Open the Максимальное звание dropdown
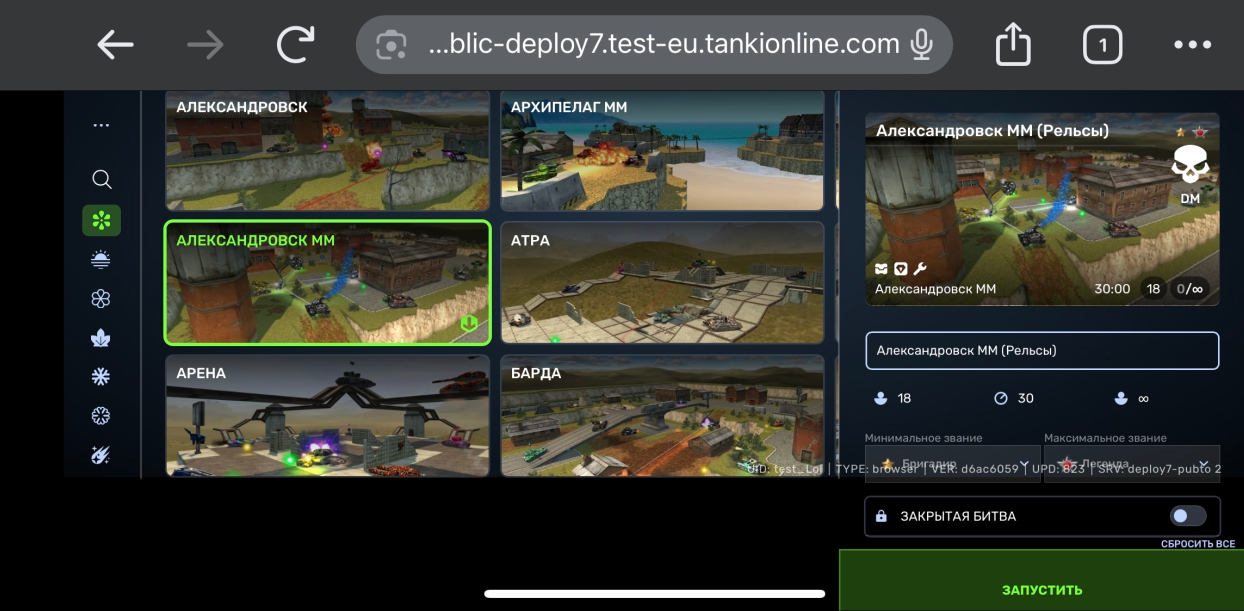The image size is (1244, 611). (1132, 464)
